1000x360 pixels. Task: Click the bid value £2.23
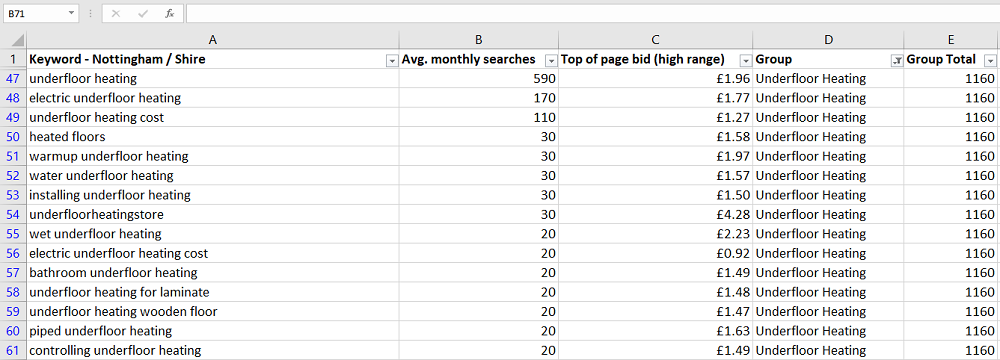point(656,234)
